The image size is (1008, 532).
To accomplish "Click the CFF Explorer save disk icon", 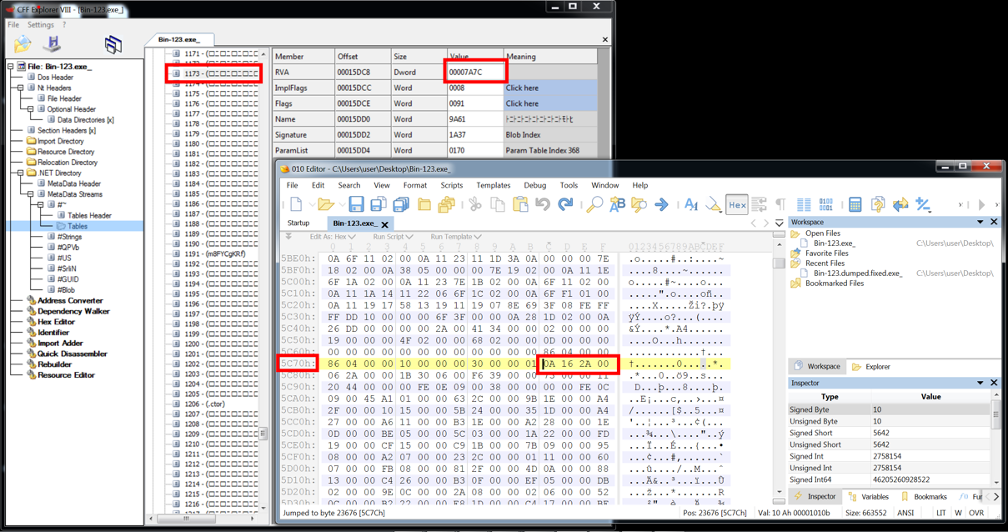I will [x=53, y=44].
